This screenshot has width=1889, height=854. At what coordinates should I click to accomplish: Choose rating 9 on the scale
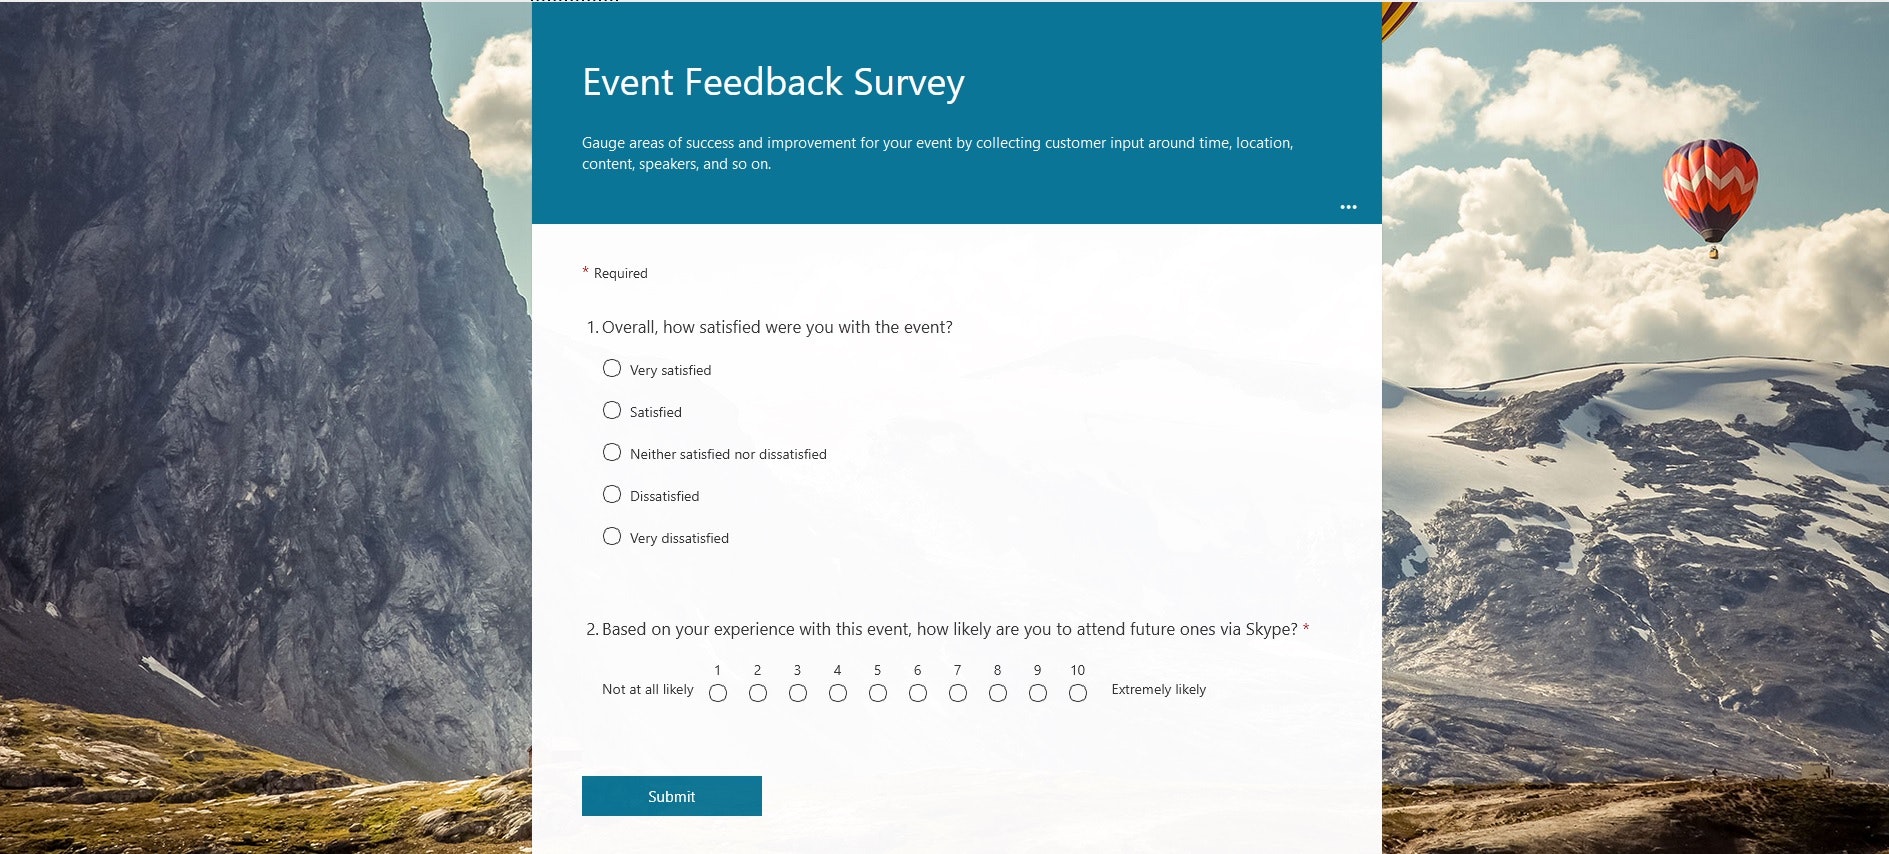[x=1038, y=693]
